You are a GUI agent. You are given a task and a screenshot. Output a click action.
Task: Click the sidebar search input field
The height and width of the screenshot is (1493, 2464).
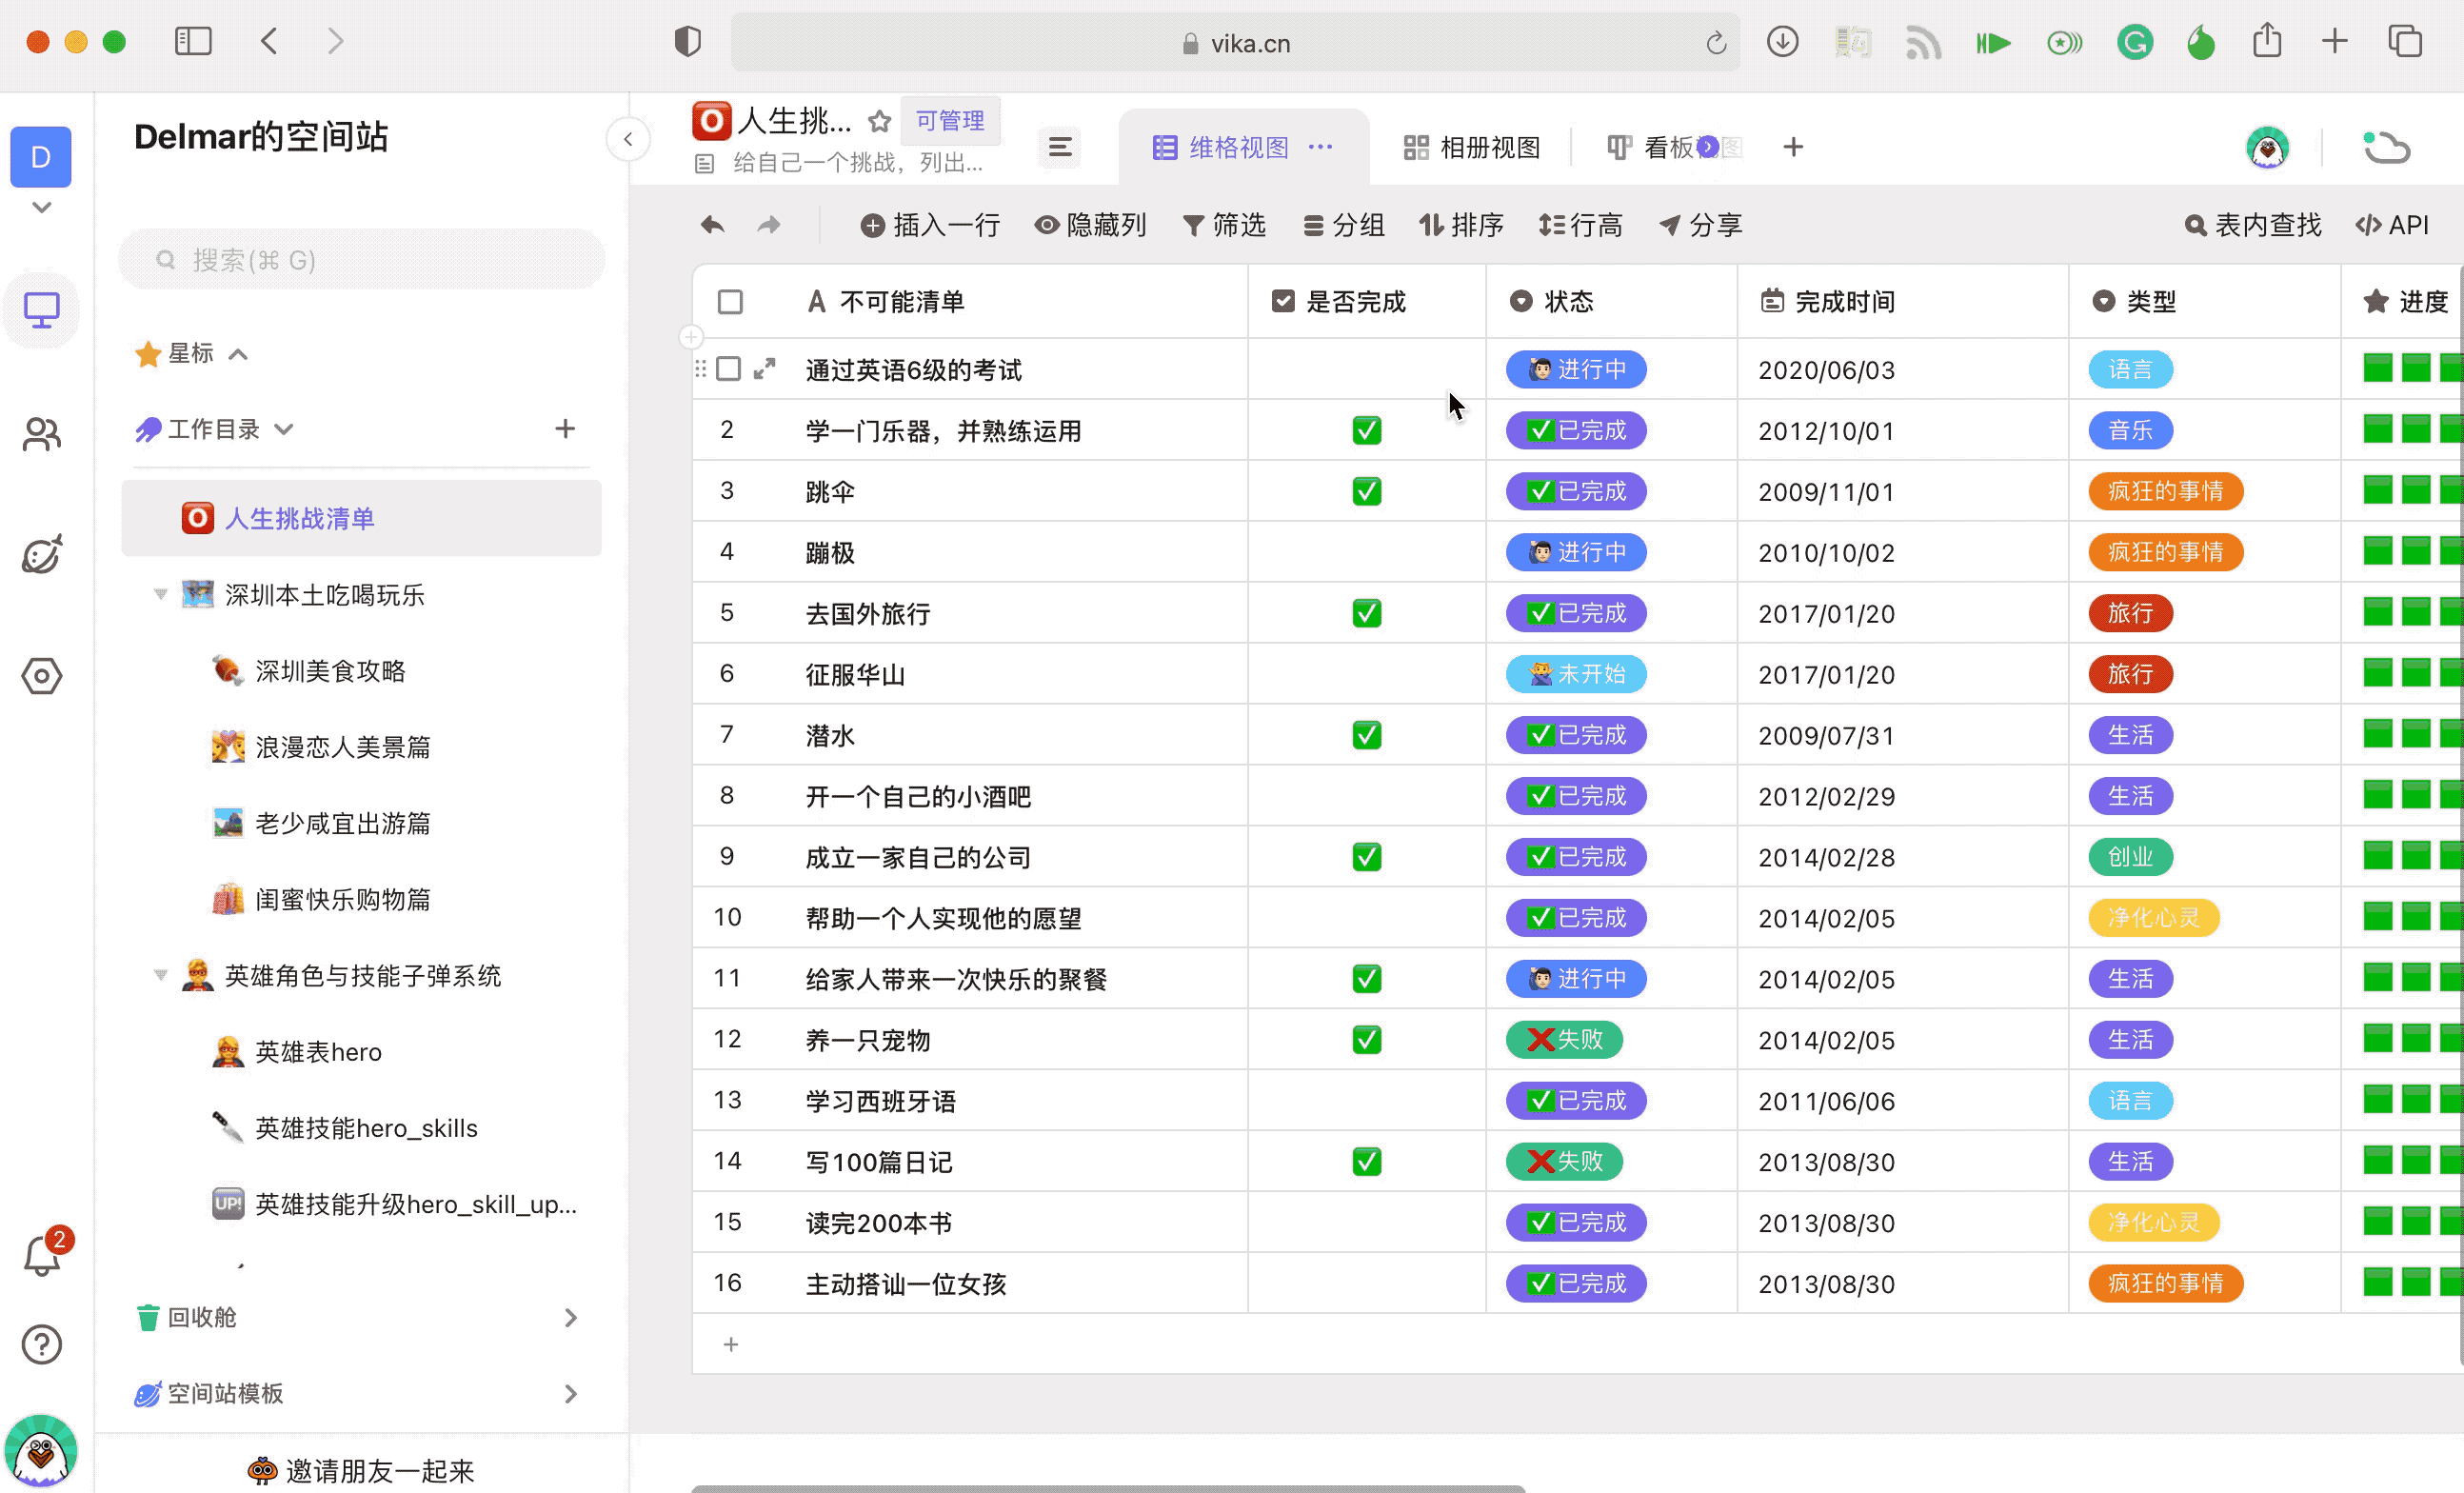click(x=362, y=260)
